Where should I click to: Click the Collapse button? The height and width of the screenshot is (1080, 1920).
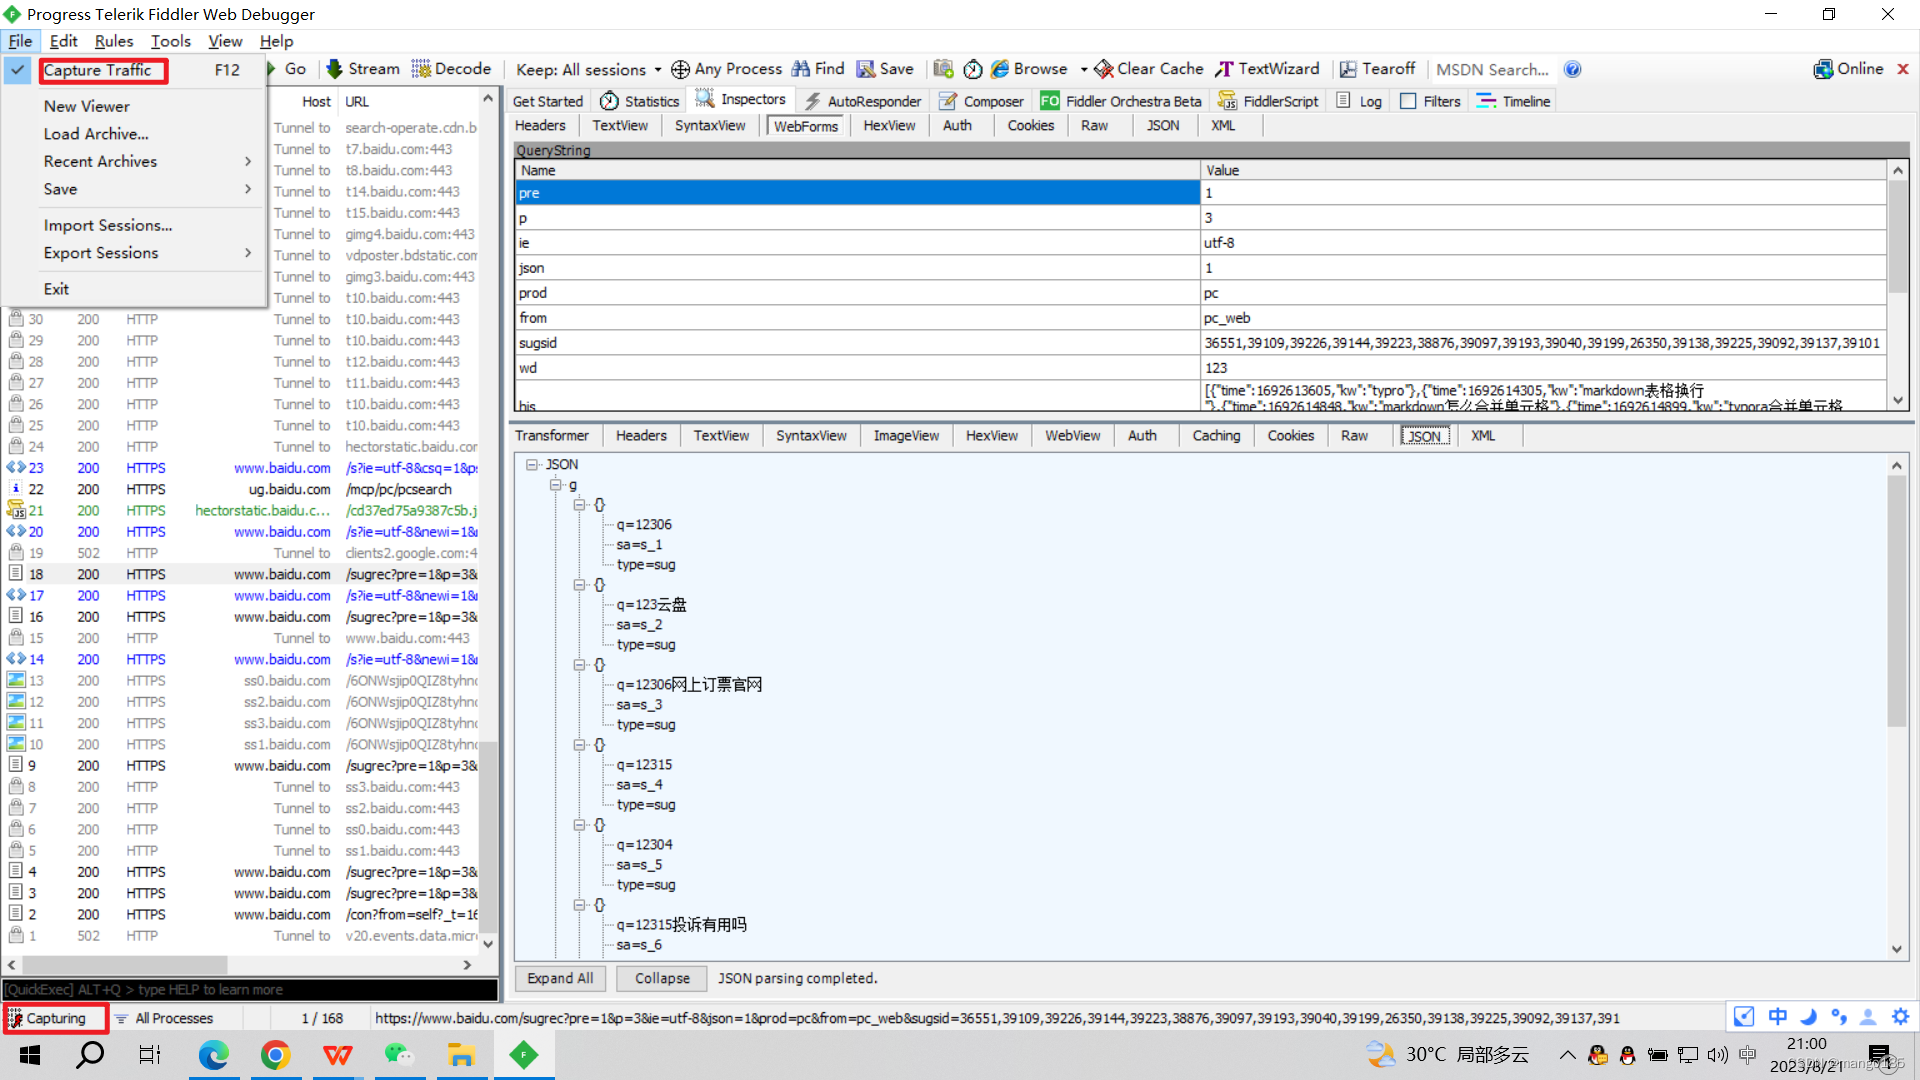pyautogui.click(x=662, y=978)
